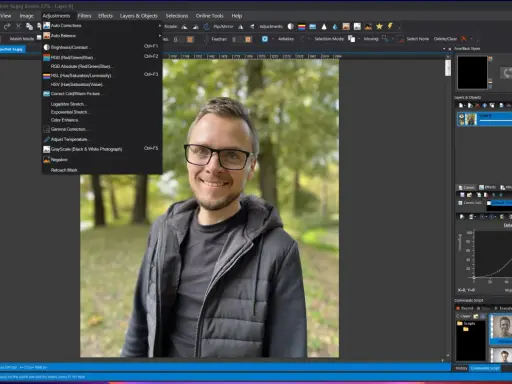512x384 pixels.
Task: Click the play icon under Curves panel
Action: 462,217
